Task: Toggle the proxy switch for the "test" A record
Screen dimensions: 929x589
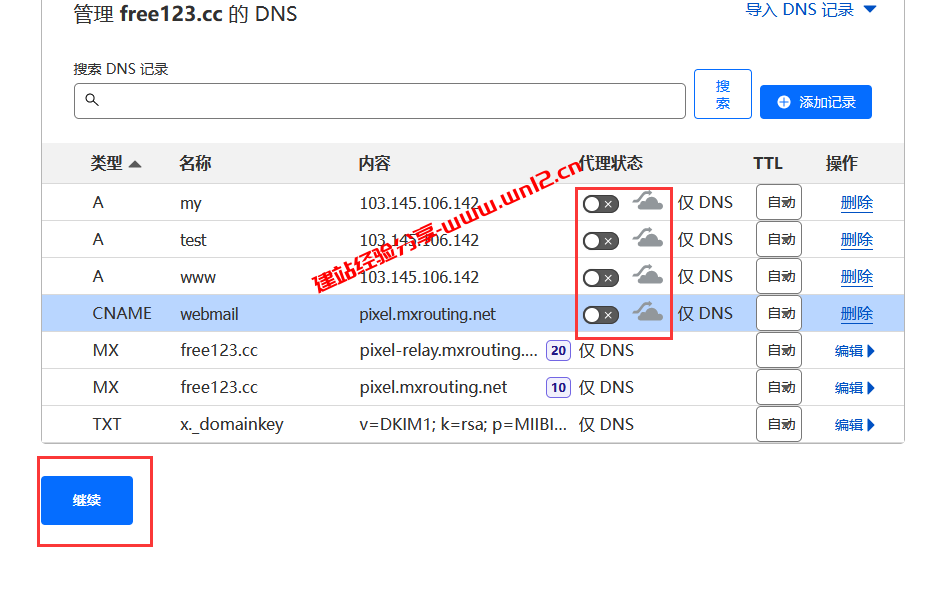Action: tap(600, 240)
